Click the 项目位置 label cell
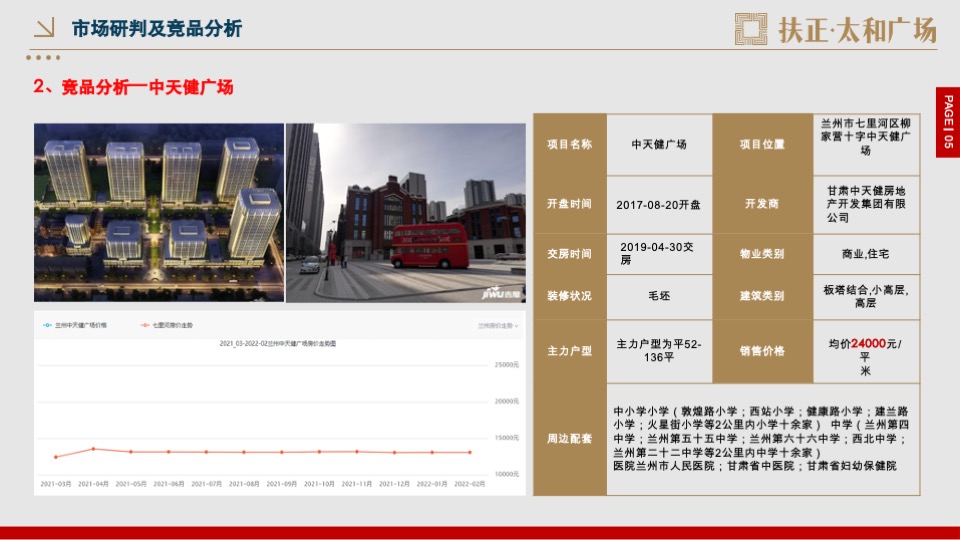The width and height of the screenshot is (960, 540). click(x=762, y=144)
